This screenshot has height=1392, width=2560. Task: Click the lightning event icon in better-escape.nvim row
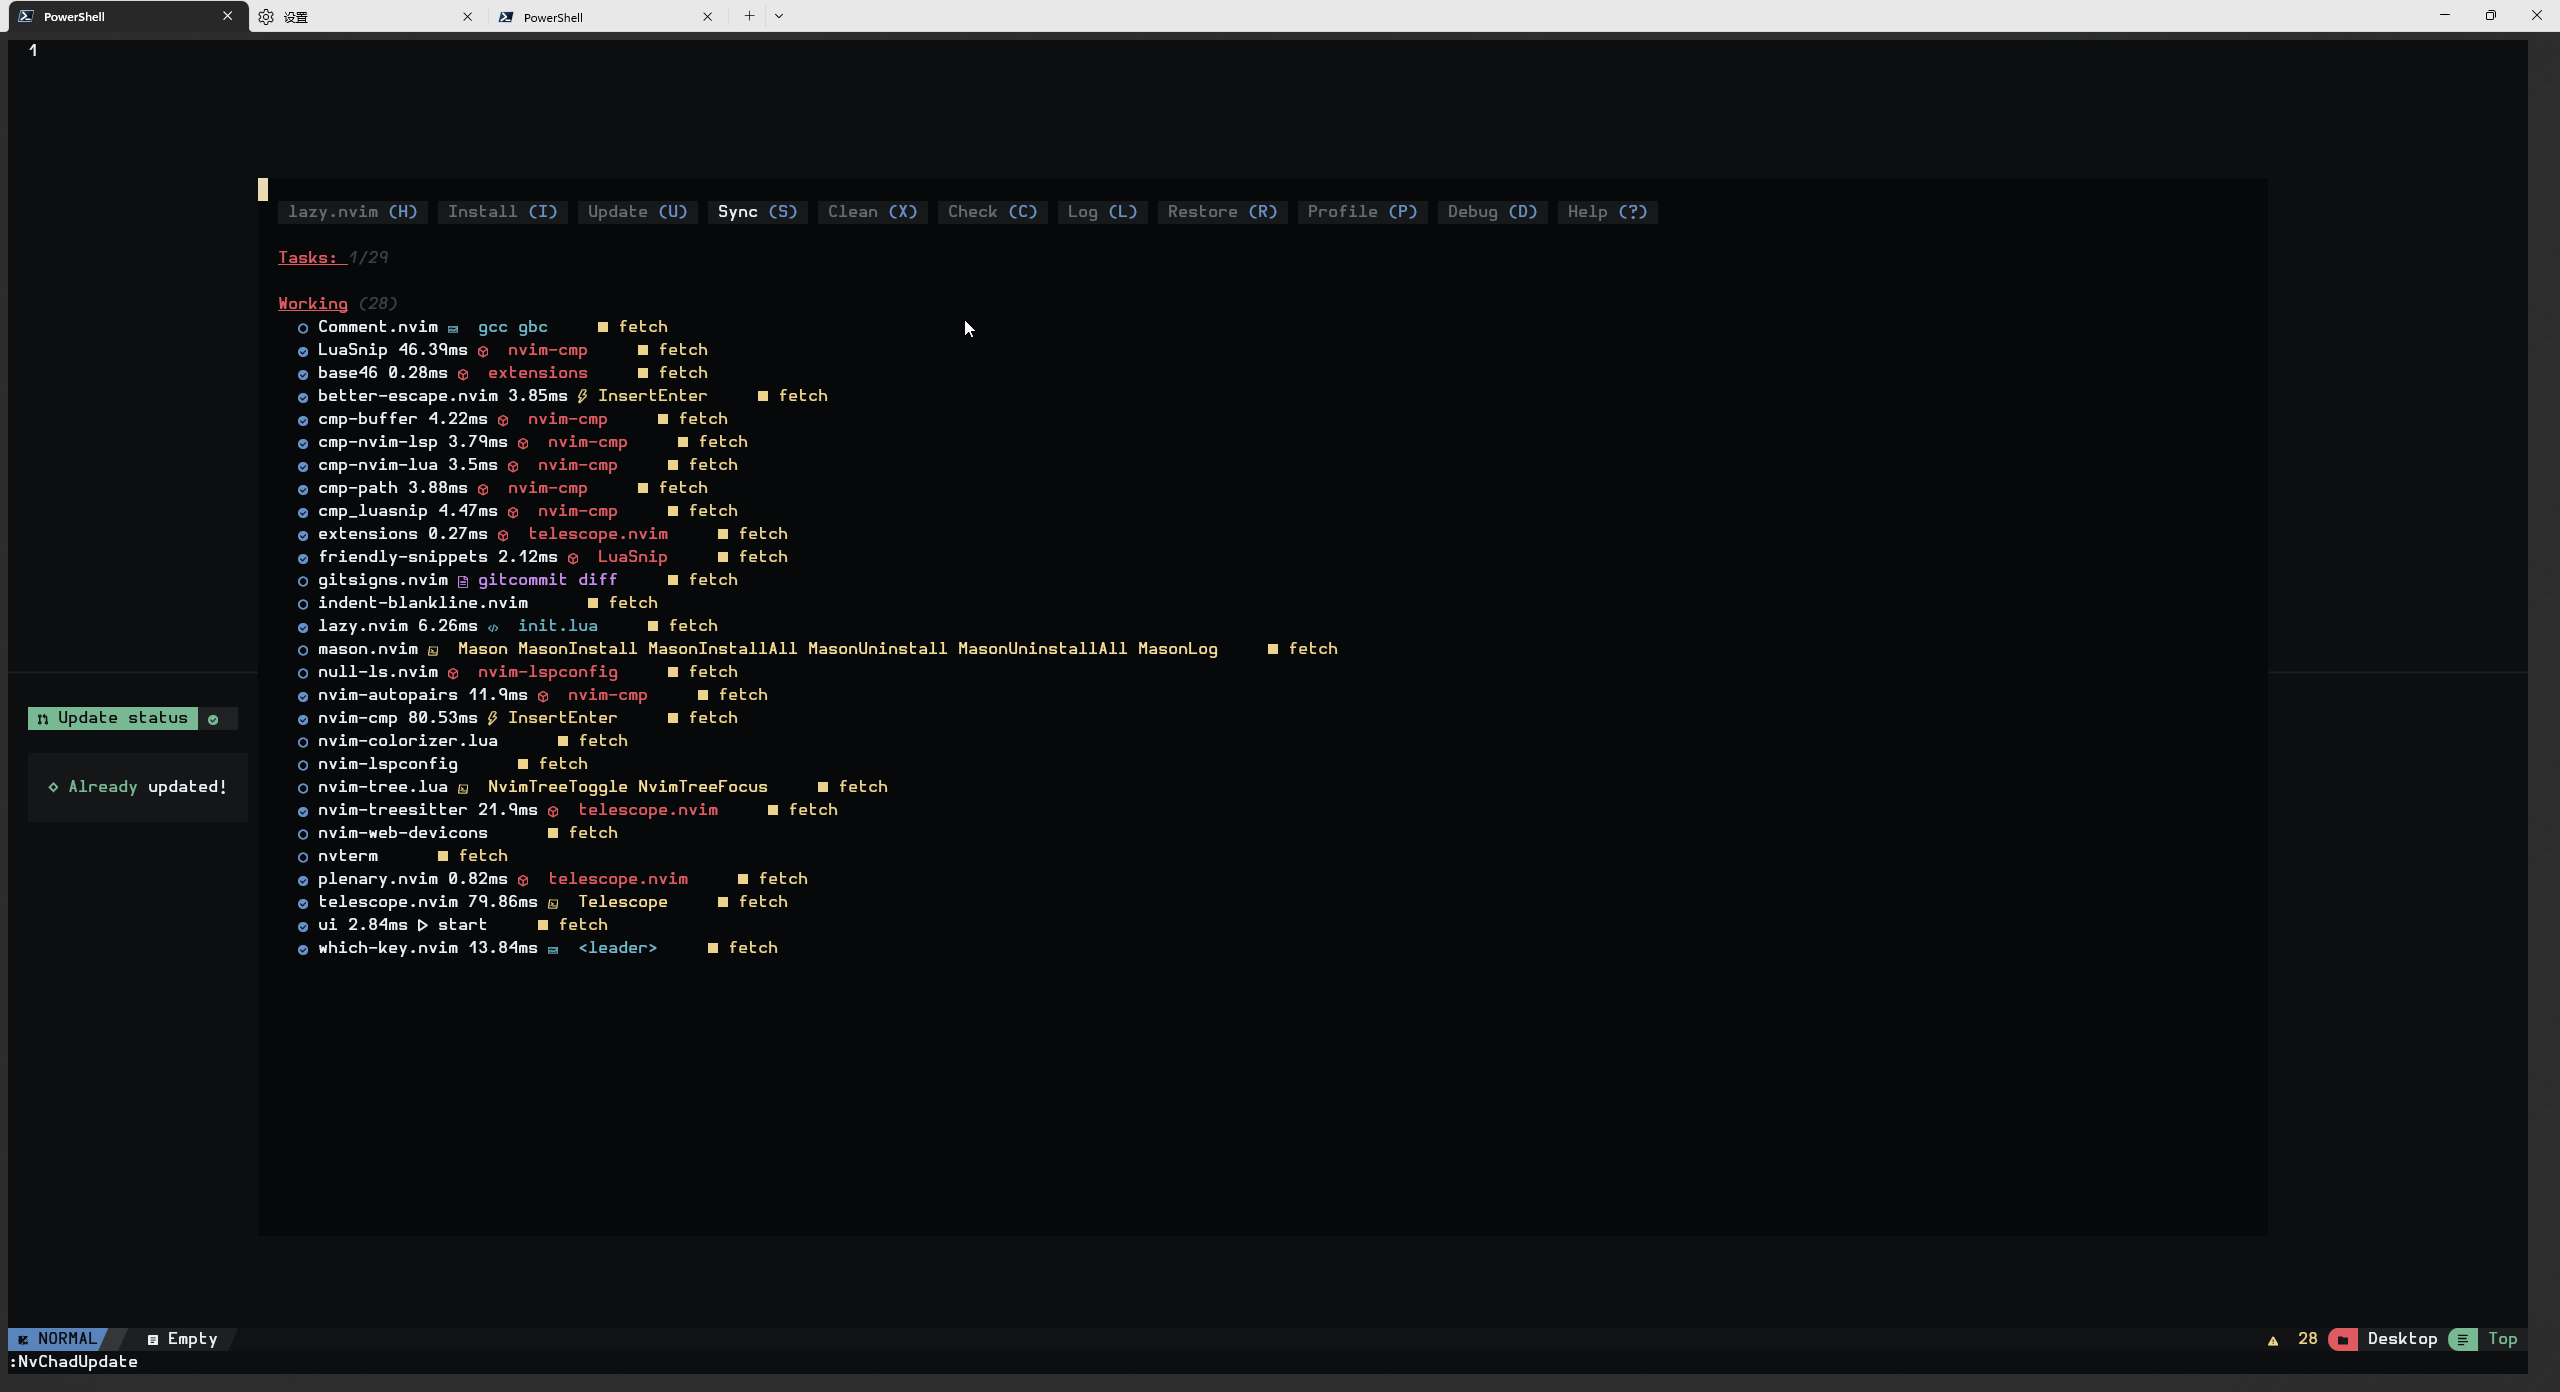click(582, 396)
